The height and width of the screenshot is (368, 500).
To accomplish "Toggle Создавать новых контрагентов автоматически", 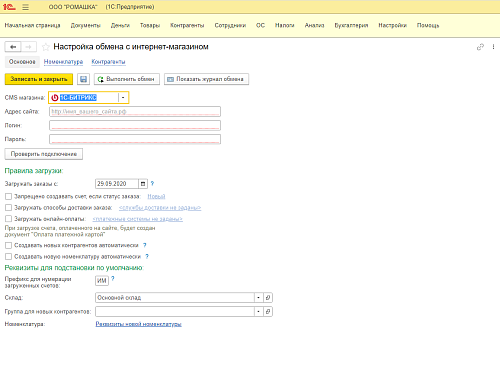I will coord(8,245).
